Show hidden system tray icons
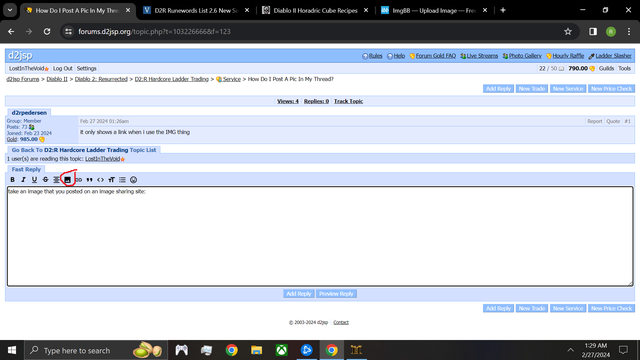This screenshot has height=360, width=640. [571, 350]
